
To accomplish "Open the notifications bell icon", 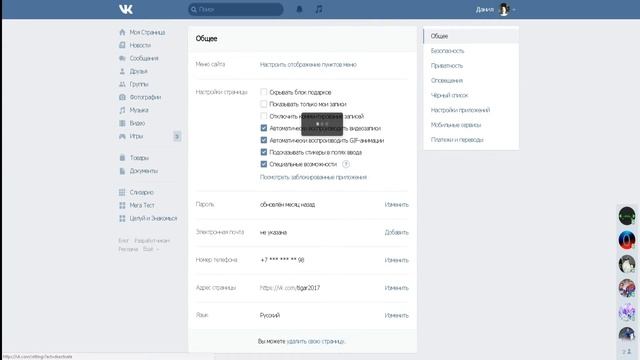I will point(299,9).
